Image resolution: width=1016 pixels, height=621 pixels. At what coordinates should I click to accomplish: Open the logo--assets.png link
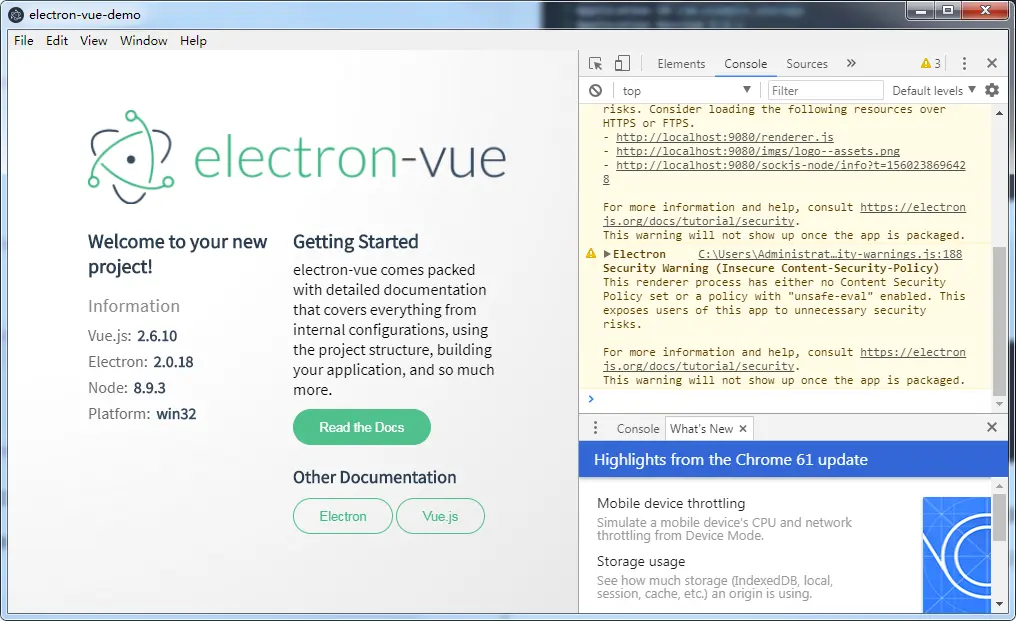coord(757,151)
